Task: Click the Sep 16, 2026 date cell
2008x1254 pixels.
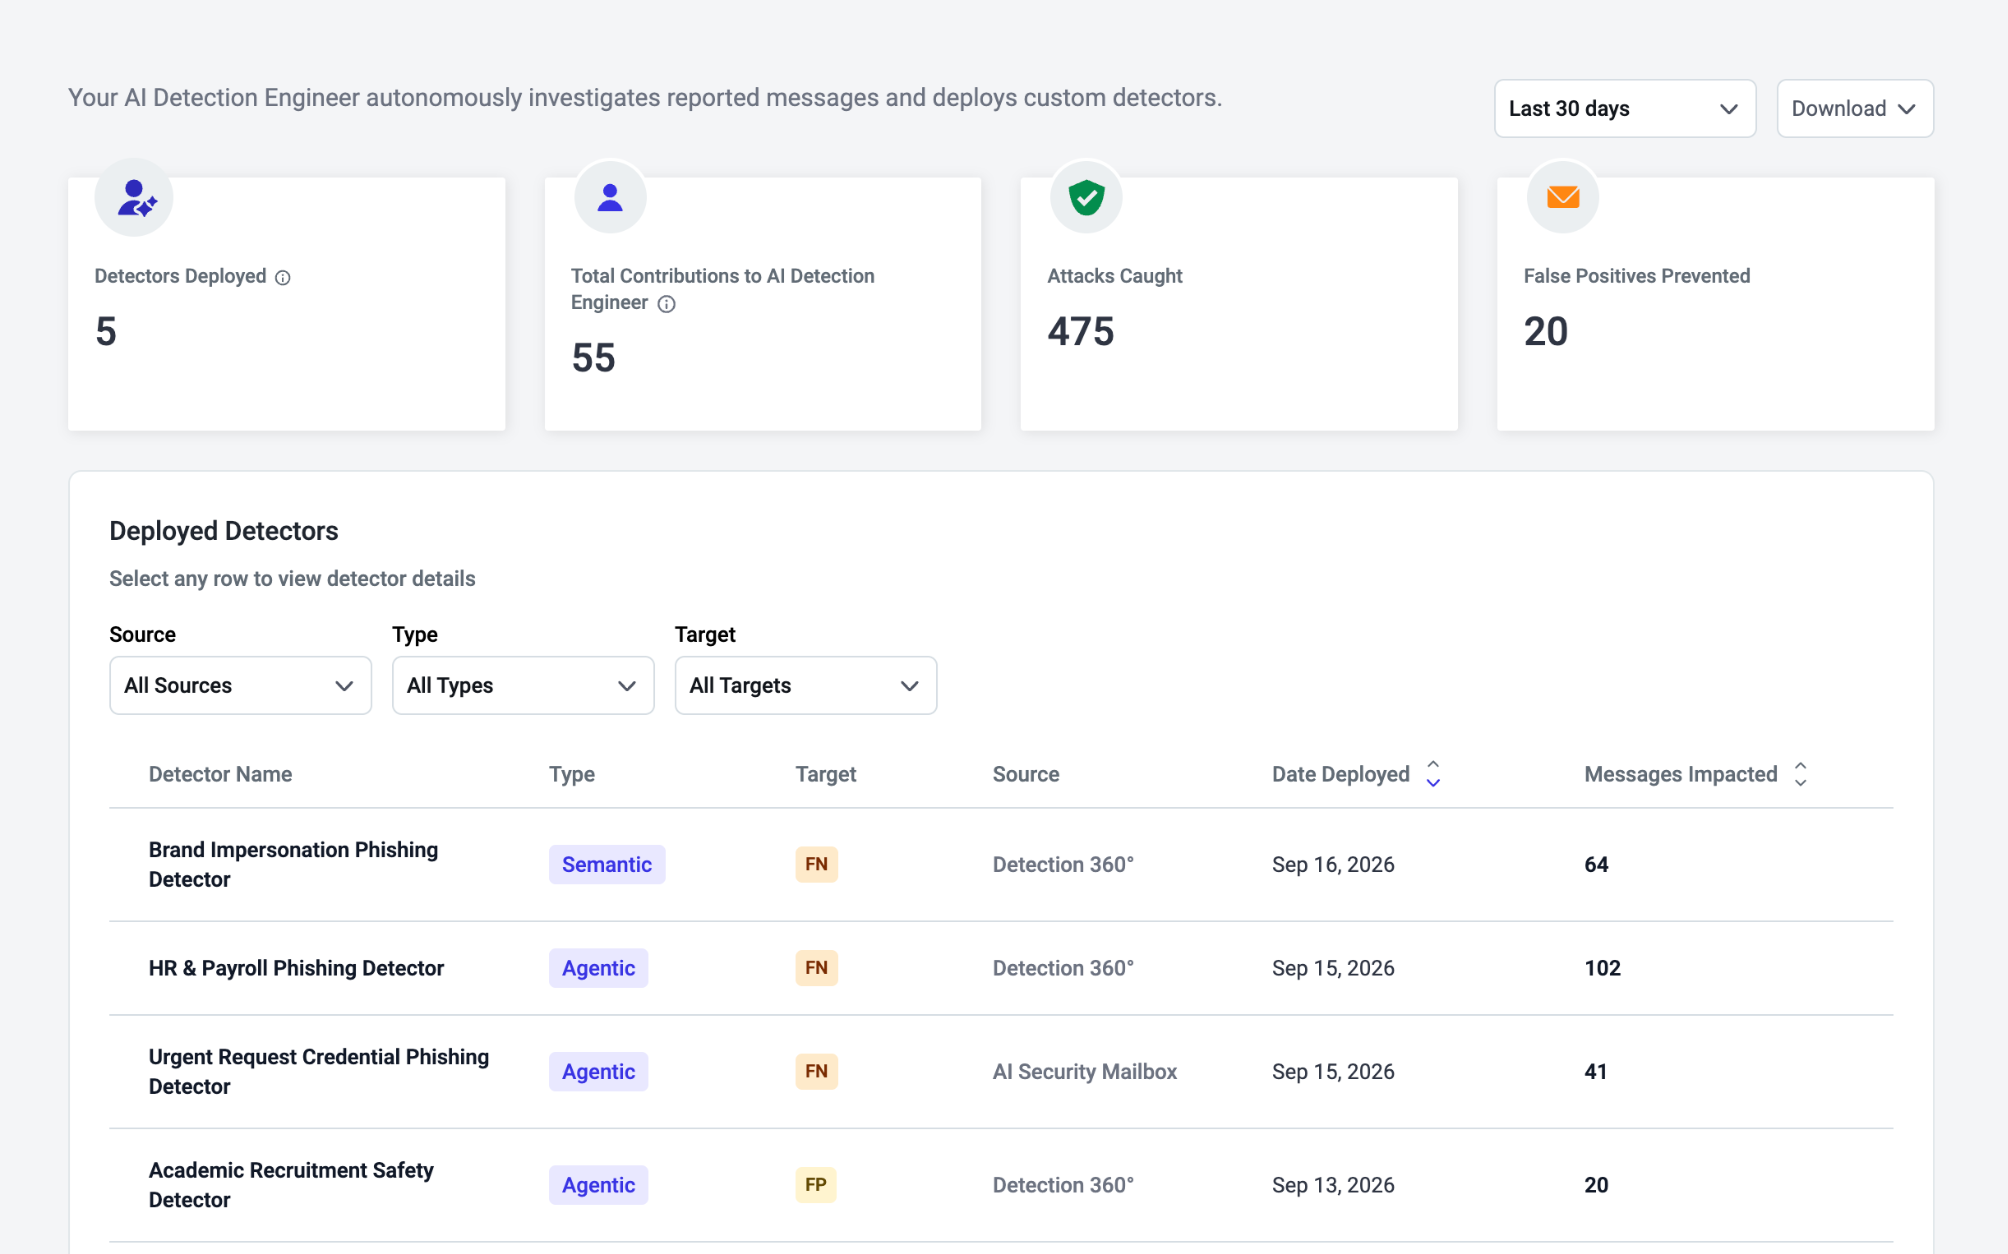Action: coord(1333,864)
